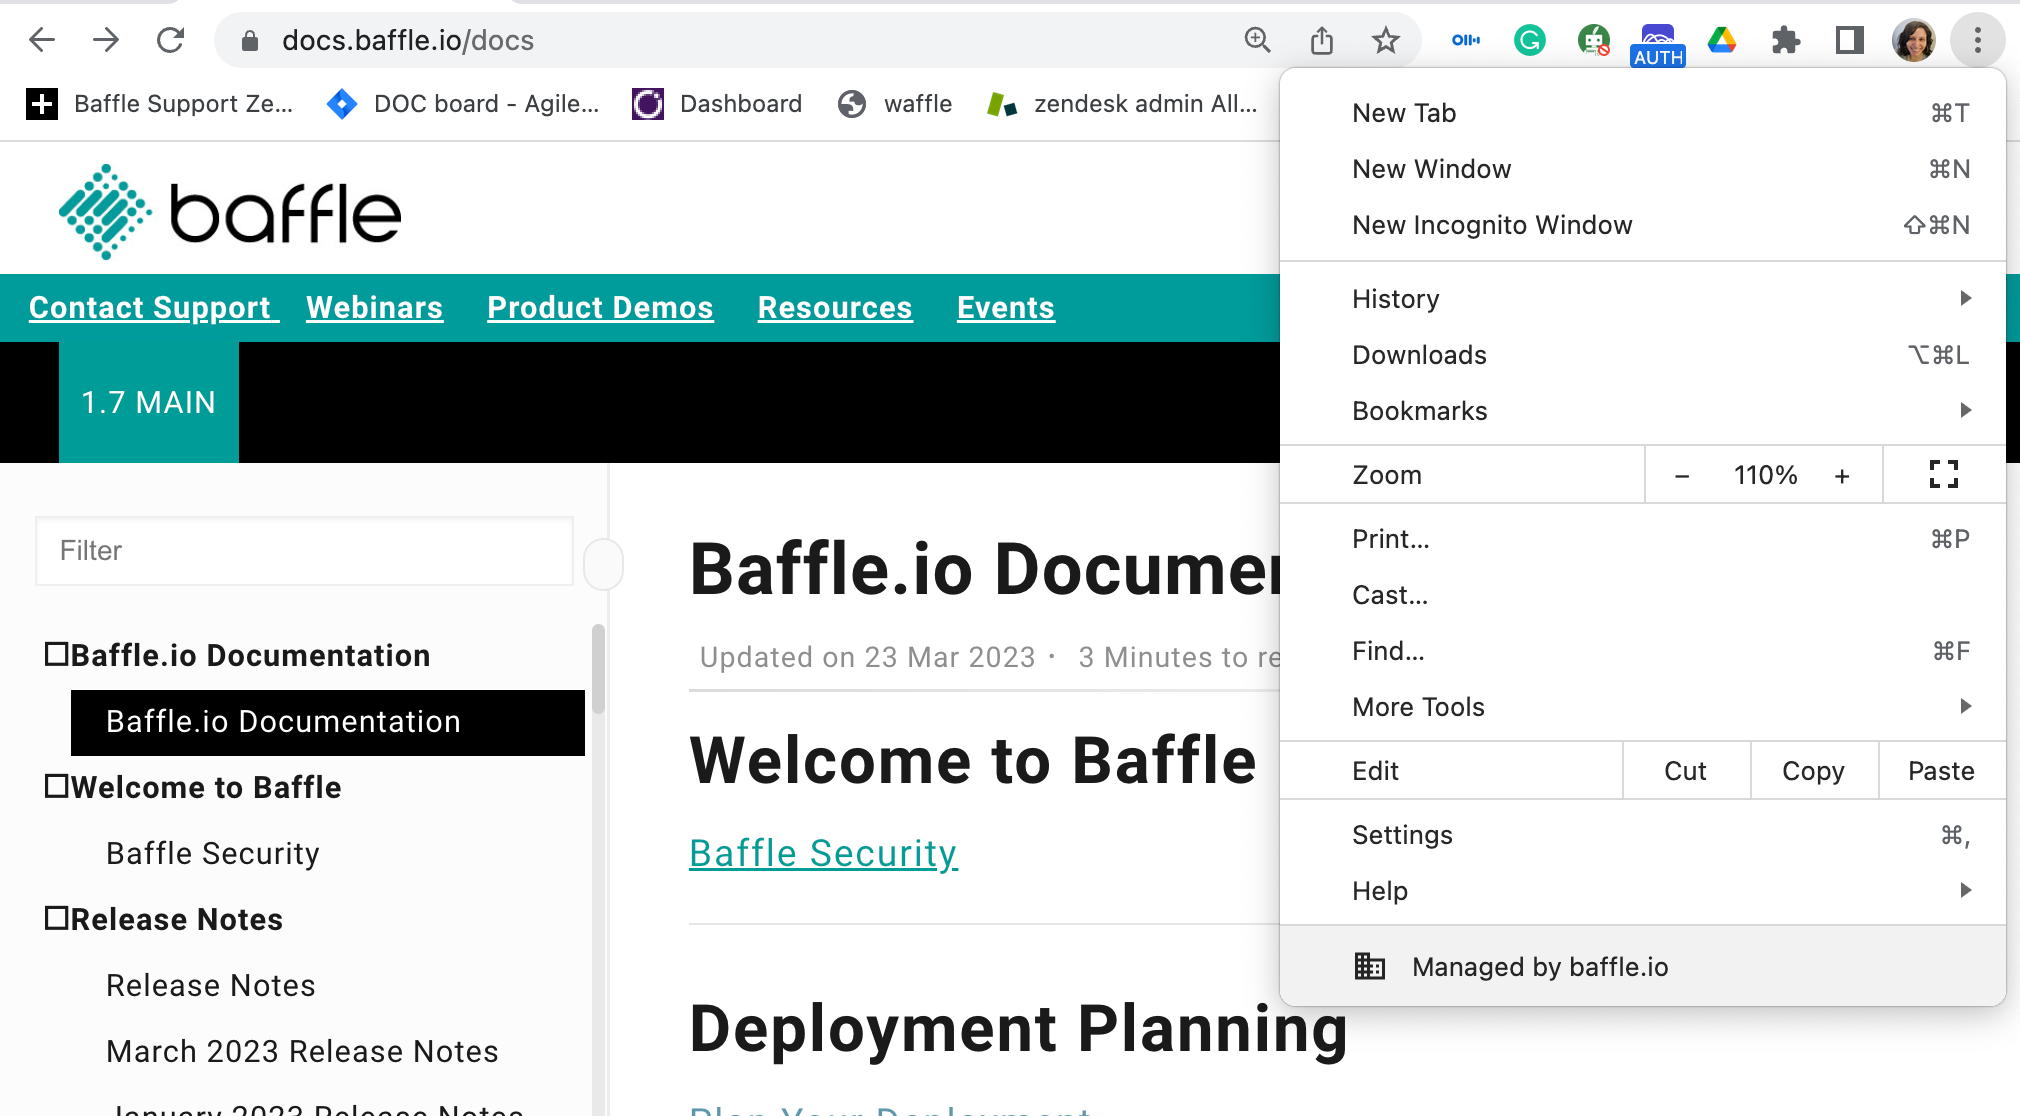This screenshot has width=2020, height=1116.
Task: Bookmark this page with the star icon
Action: [x=1385, y=40]
